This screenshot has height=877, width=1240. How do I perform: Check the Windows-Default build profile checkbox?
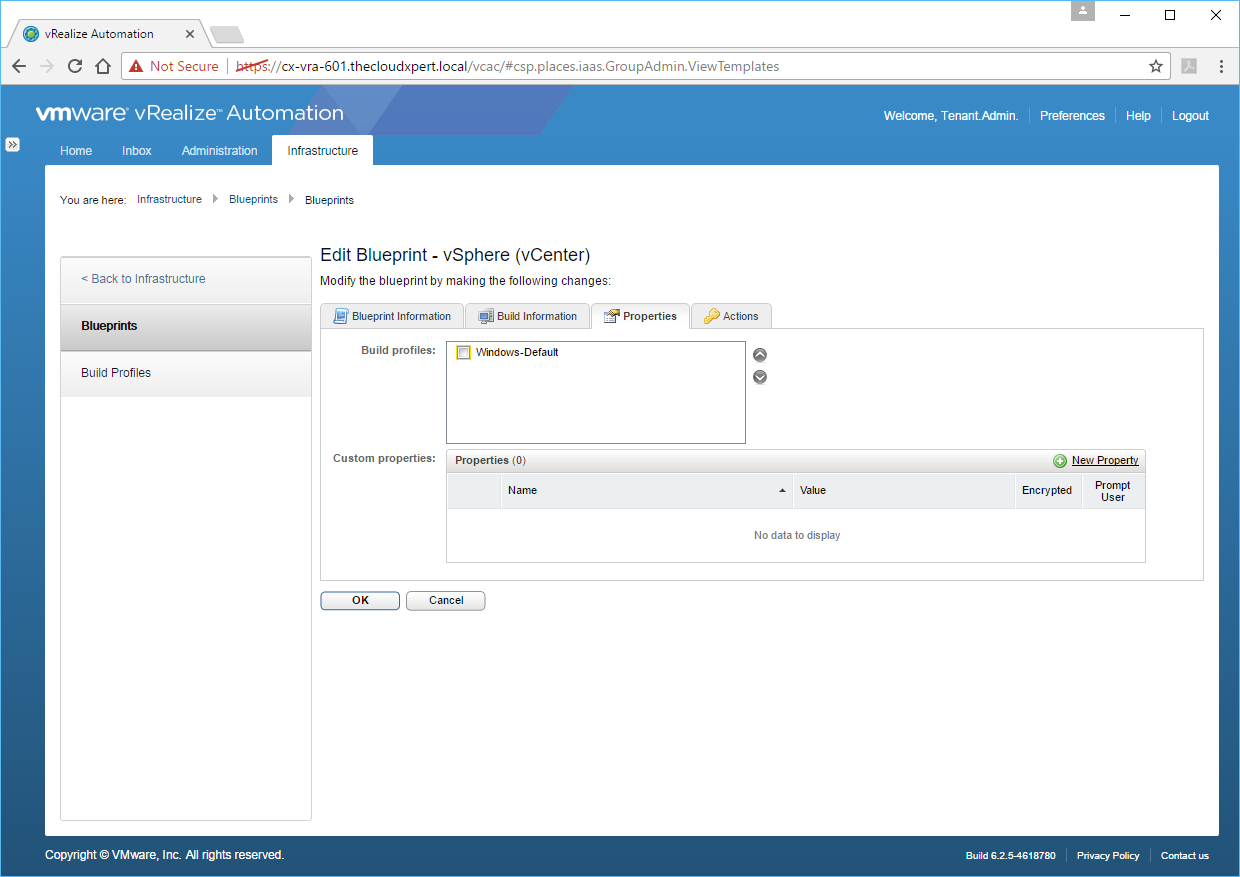pyautogui.click(x=463, y=352)
